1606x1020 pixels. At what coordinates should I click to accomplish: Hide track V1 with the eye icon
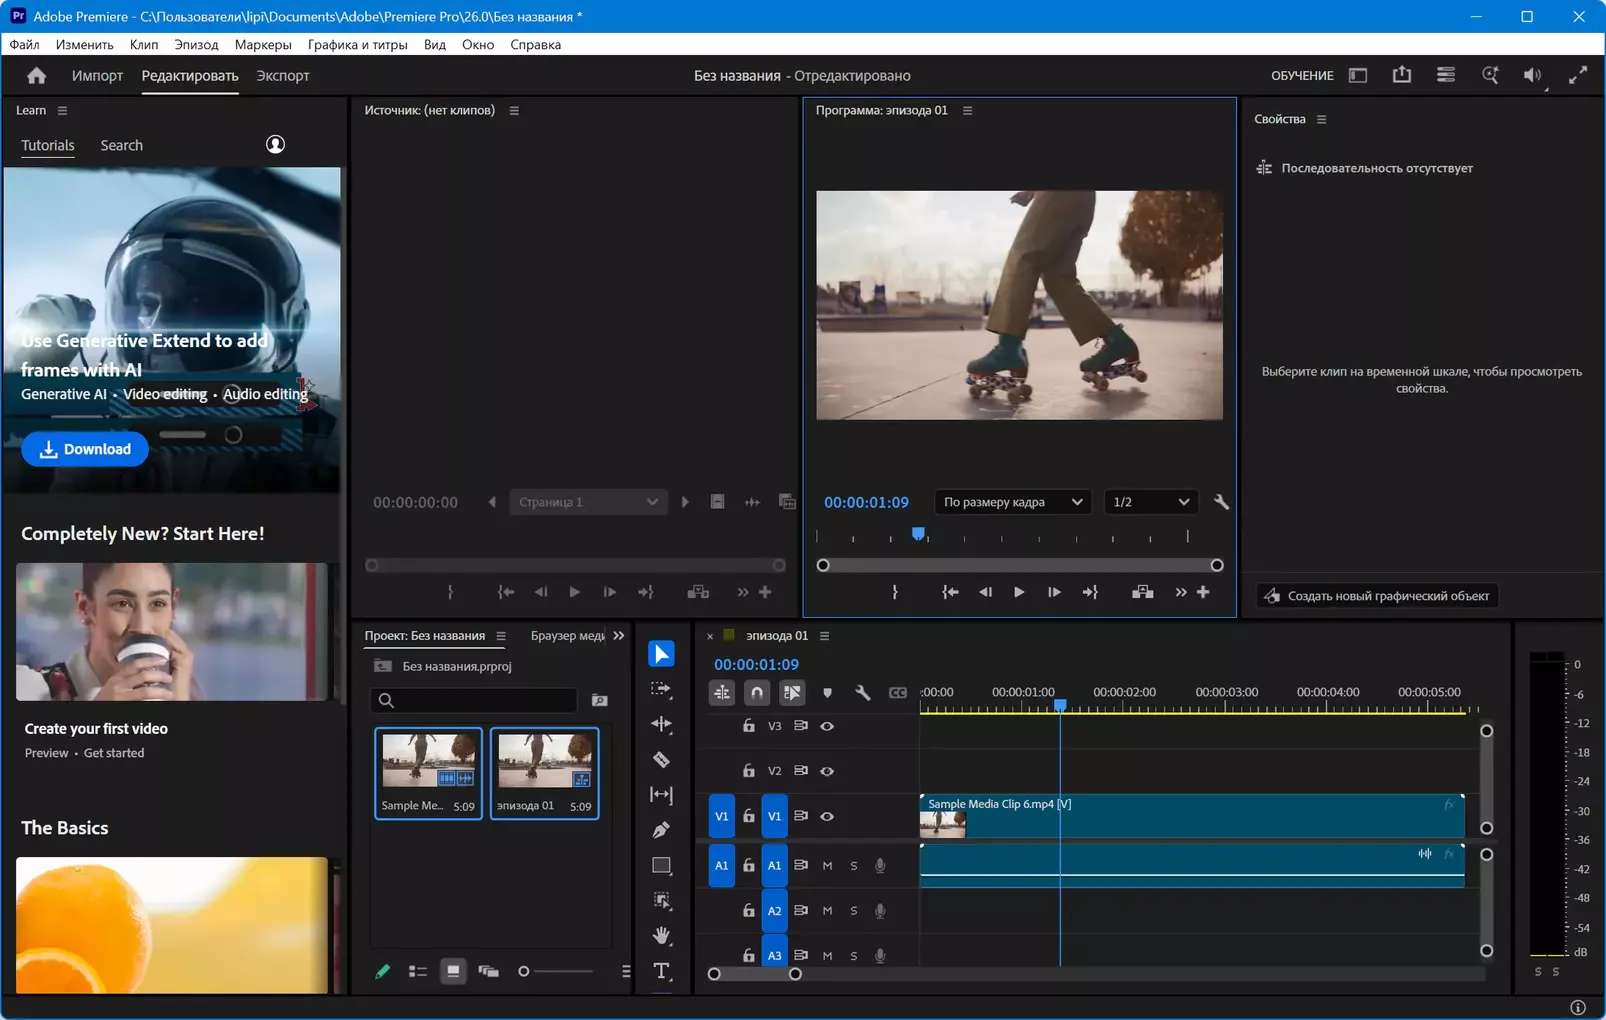827,816
